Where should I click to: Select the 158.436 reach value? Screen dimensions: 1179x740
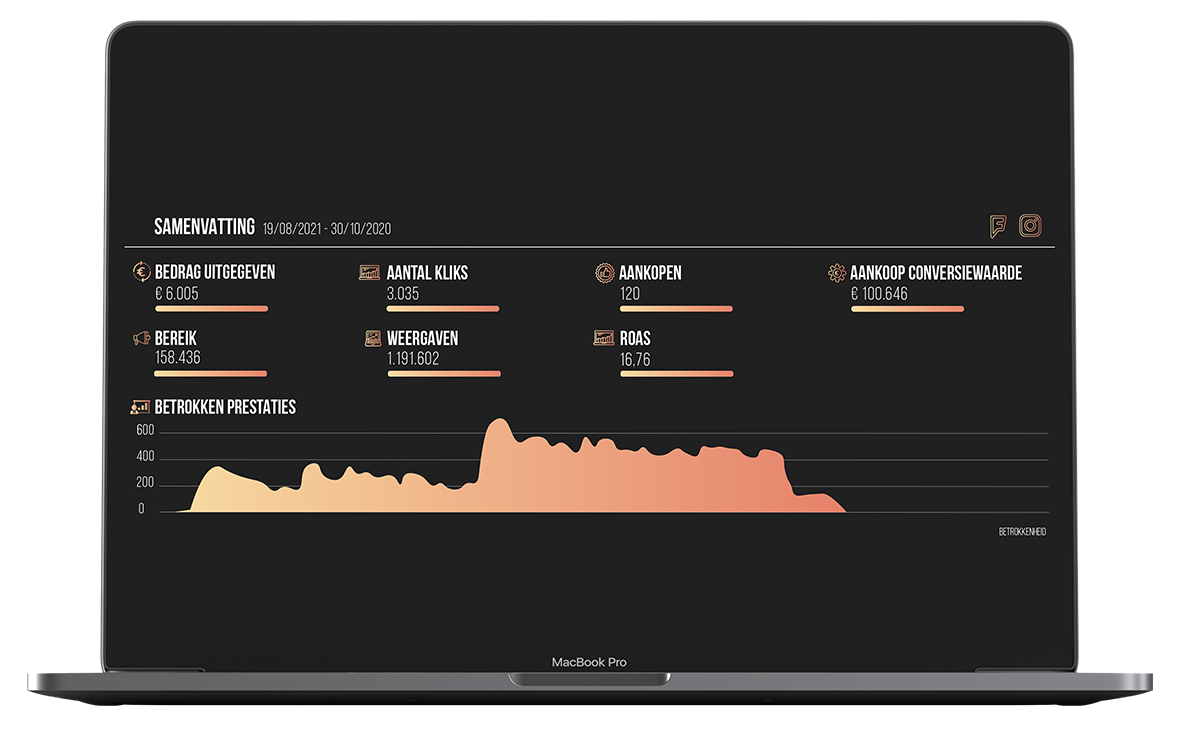click(x=178, y=358)
